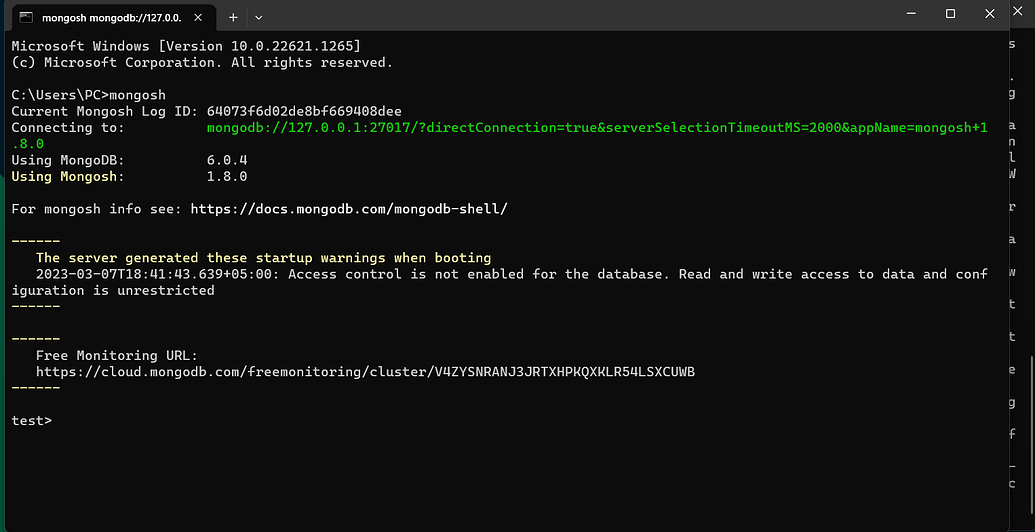Viewport: 1035px width, 532px height.
Task: Click the yellow startup warnings heading
Action: coord(263,258)
